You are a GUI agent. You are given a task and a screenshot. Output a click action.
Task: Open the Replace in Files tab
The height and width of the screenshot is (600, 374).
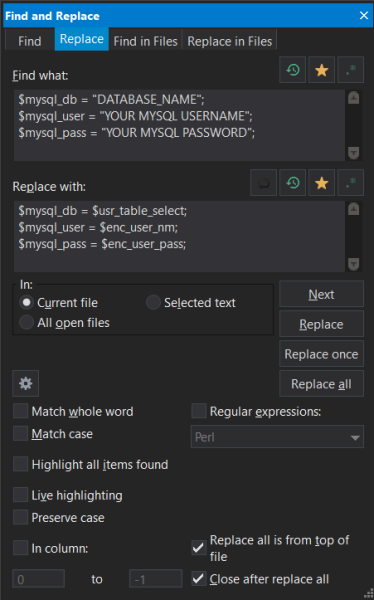[x=230, y=41]
